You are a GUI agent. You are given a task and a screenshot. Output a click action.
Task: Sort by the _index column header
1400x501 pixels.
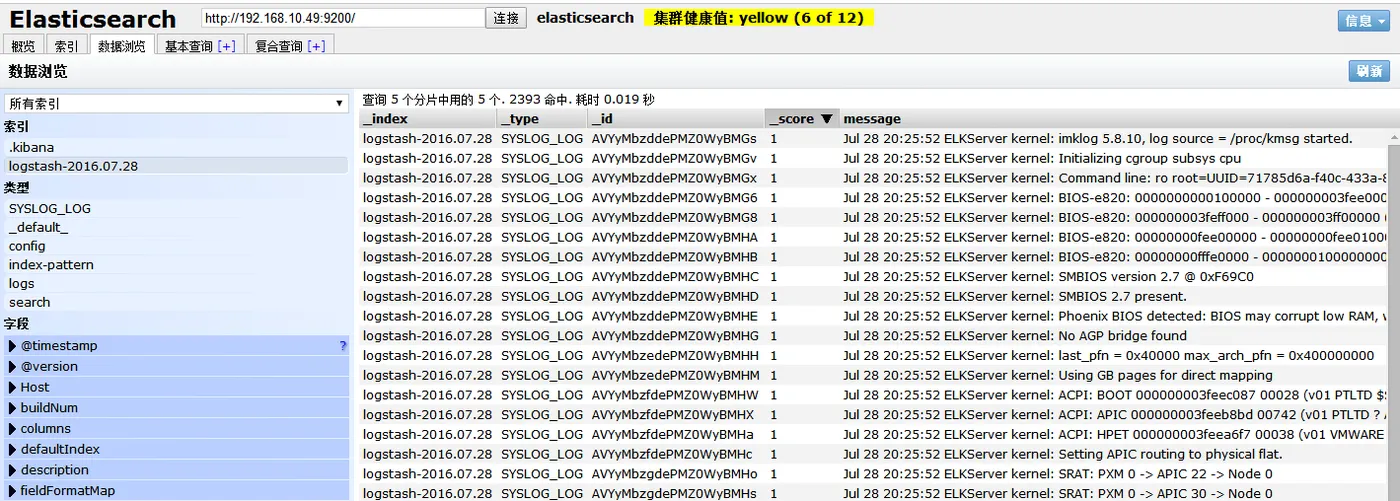tap(428, 119)
